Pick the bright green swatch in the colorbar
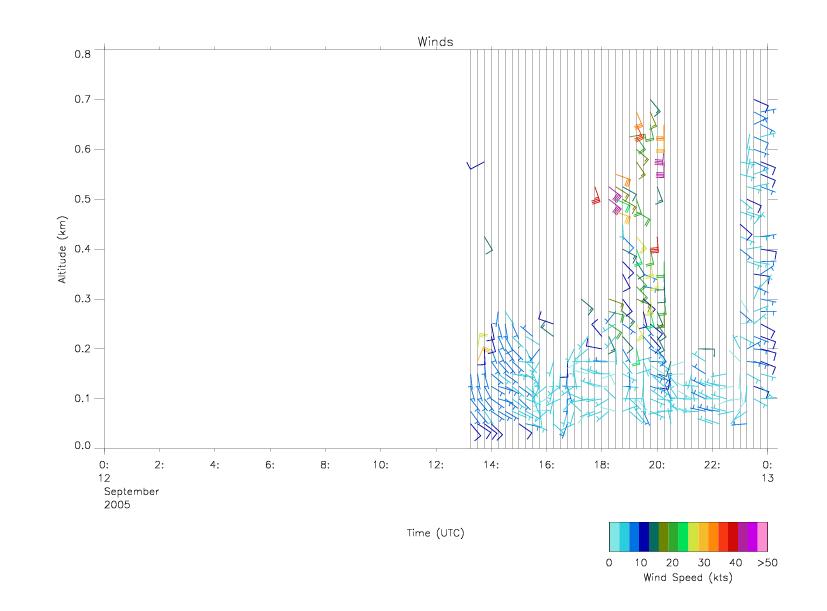This screenshot has height=611, width=827. tap(684, 537)
